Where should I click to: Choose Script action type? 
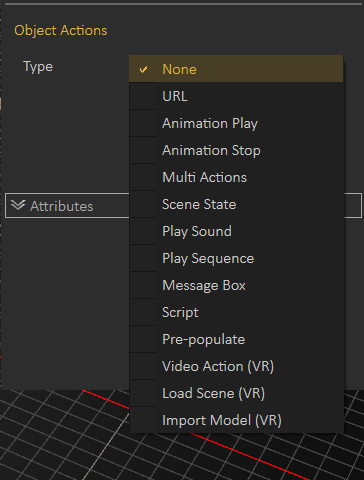coord(236,312)
